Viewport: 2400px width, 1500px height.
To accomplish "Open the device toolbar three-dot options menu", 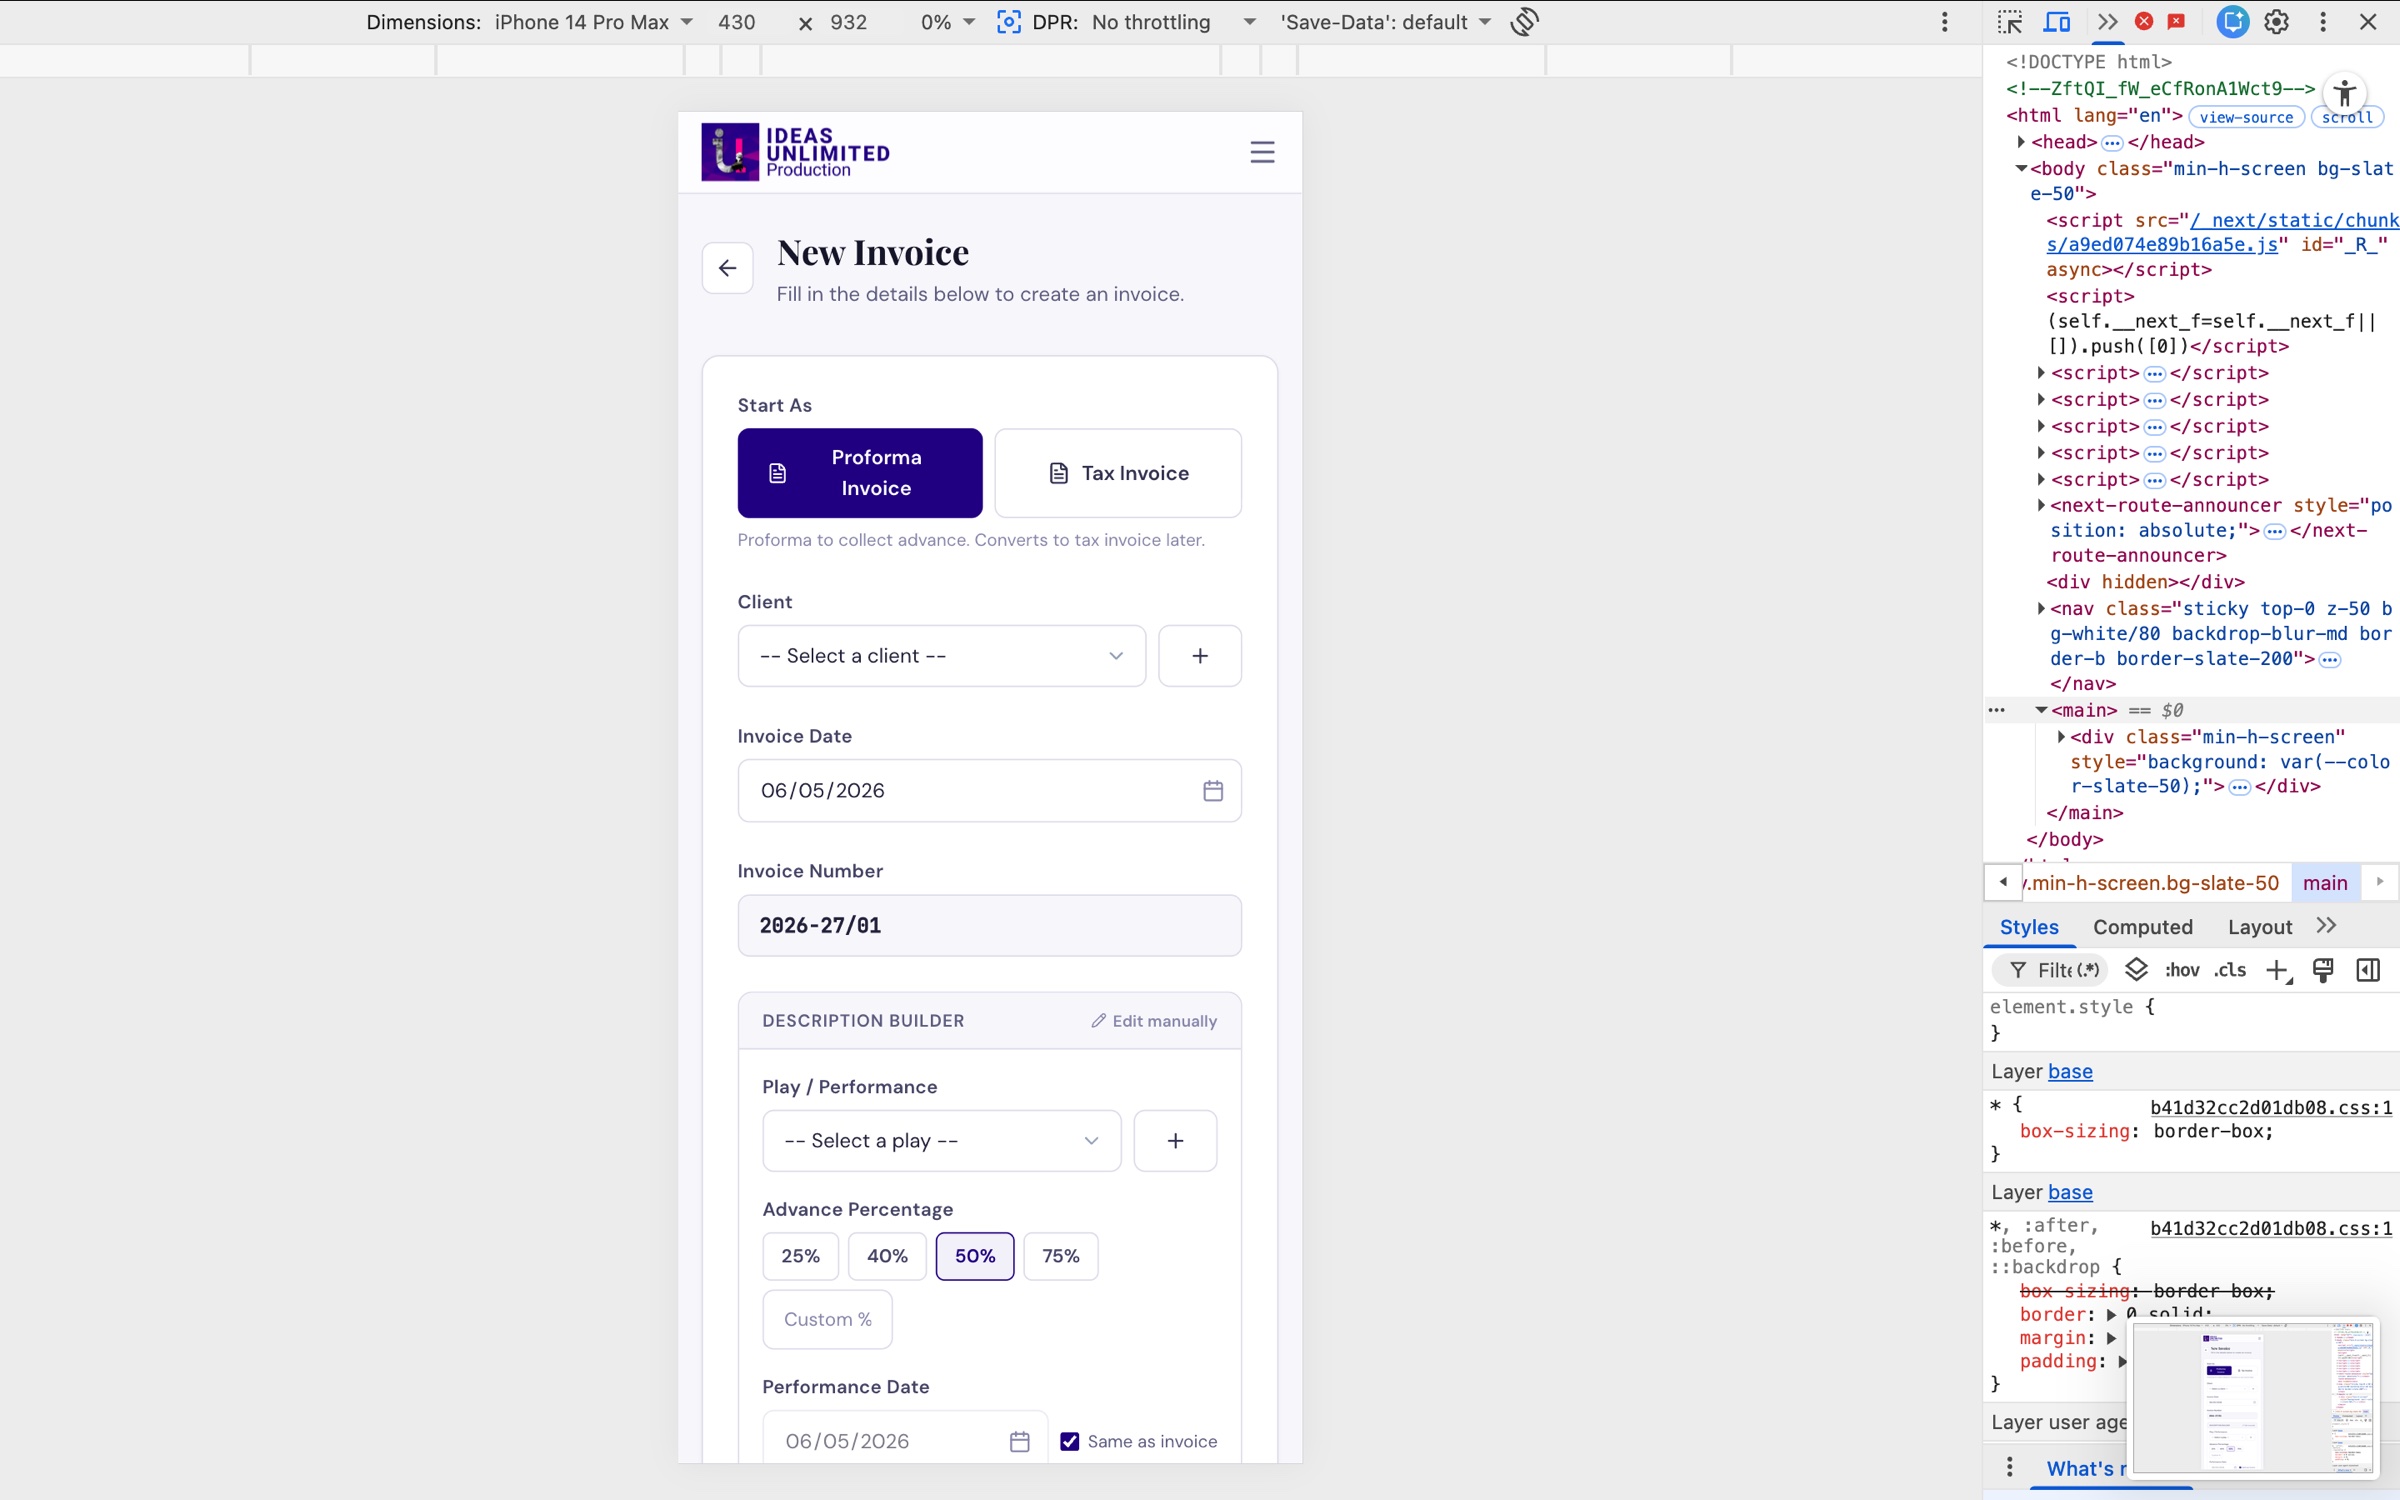I will pyautogui.click(x=1945, y=22).
